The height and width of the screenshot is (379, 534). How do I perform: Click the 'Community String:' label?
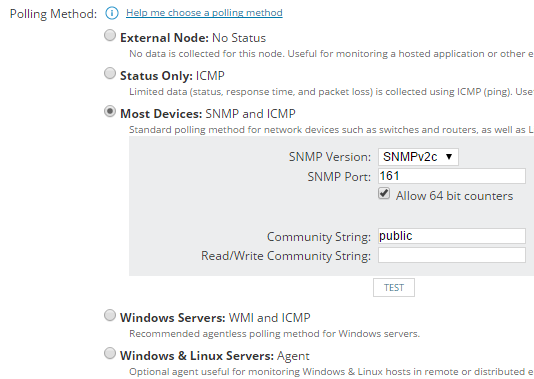pyautogui.click(x=319, y=237)
